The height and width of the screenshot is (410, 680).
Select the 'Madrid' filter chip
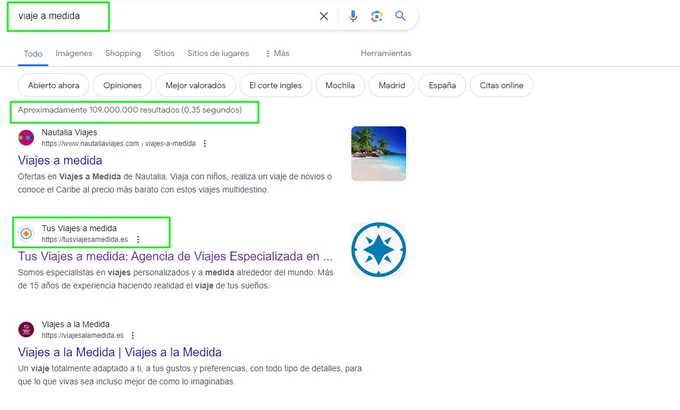pos(392,85)
